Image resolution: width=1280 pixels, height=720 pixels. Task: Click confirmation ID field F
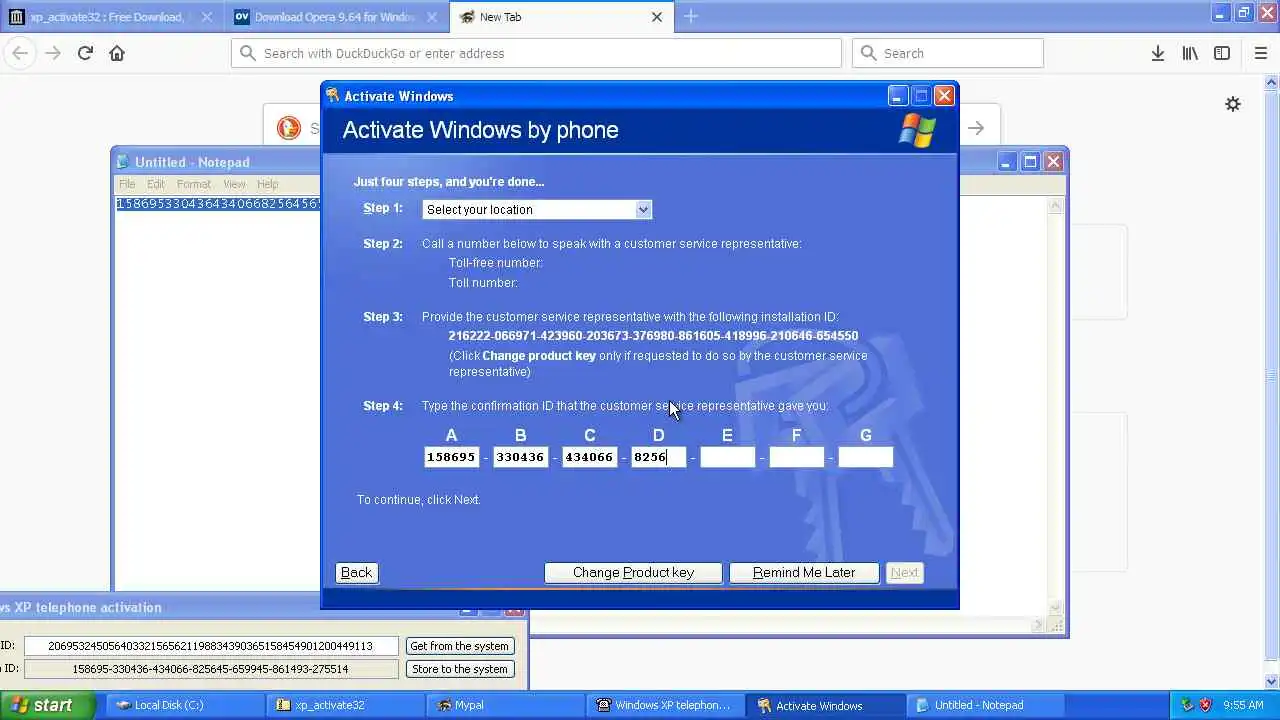point(796,457)
